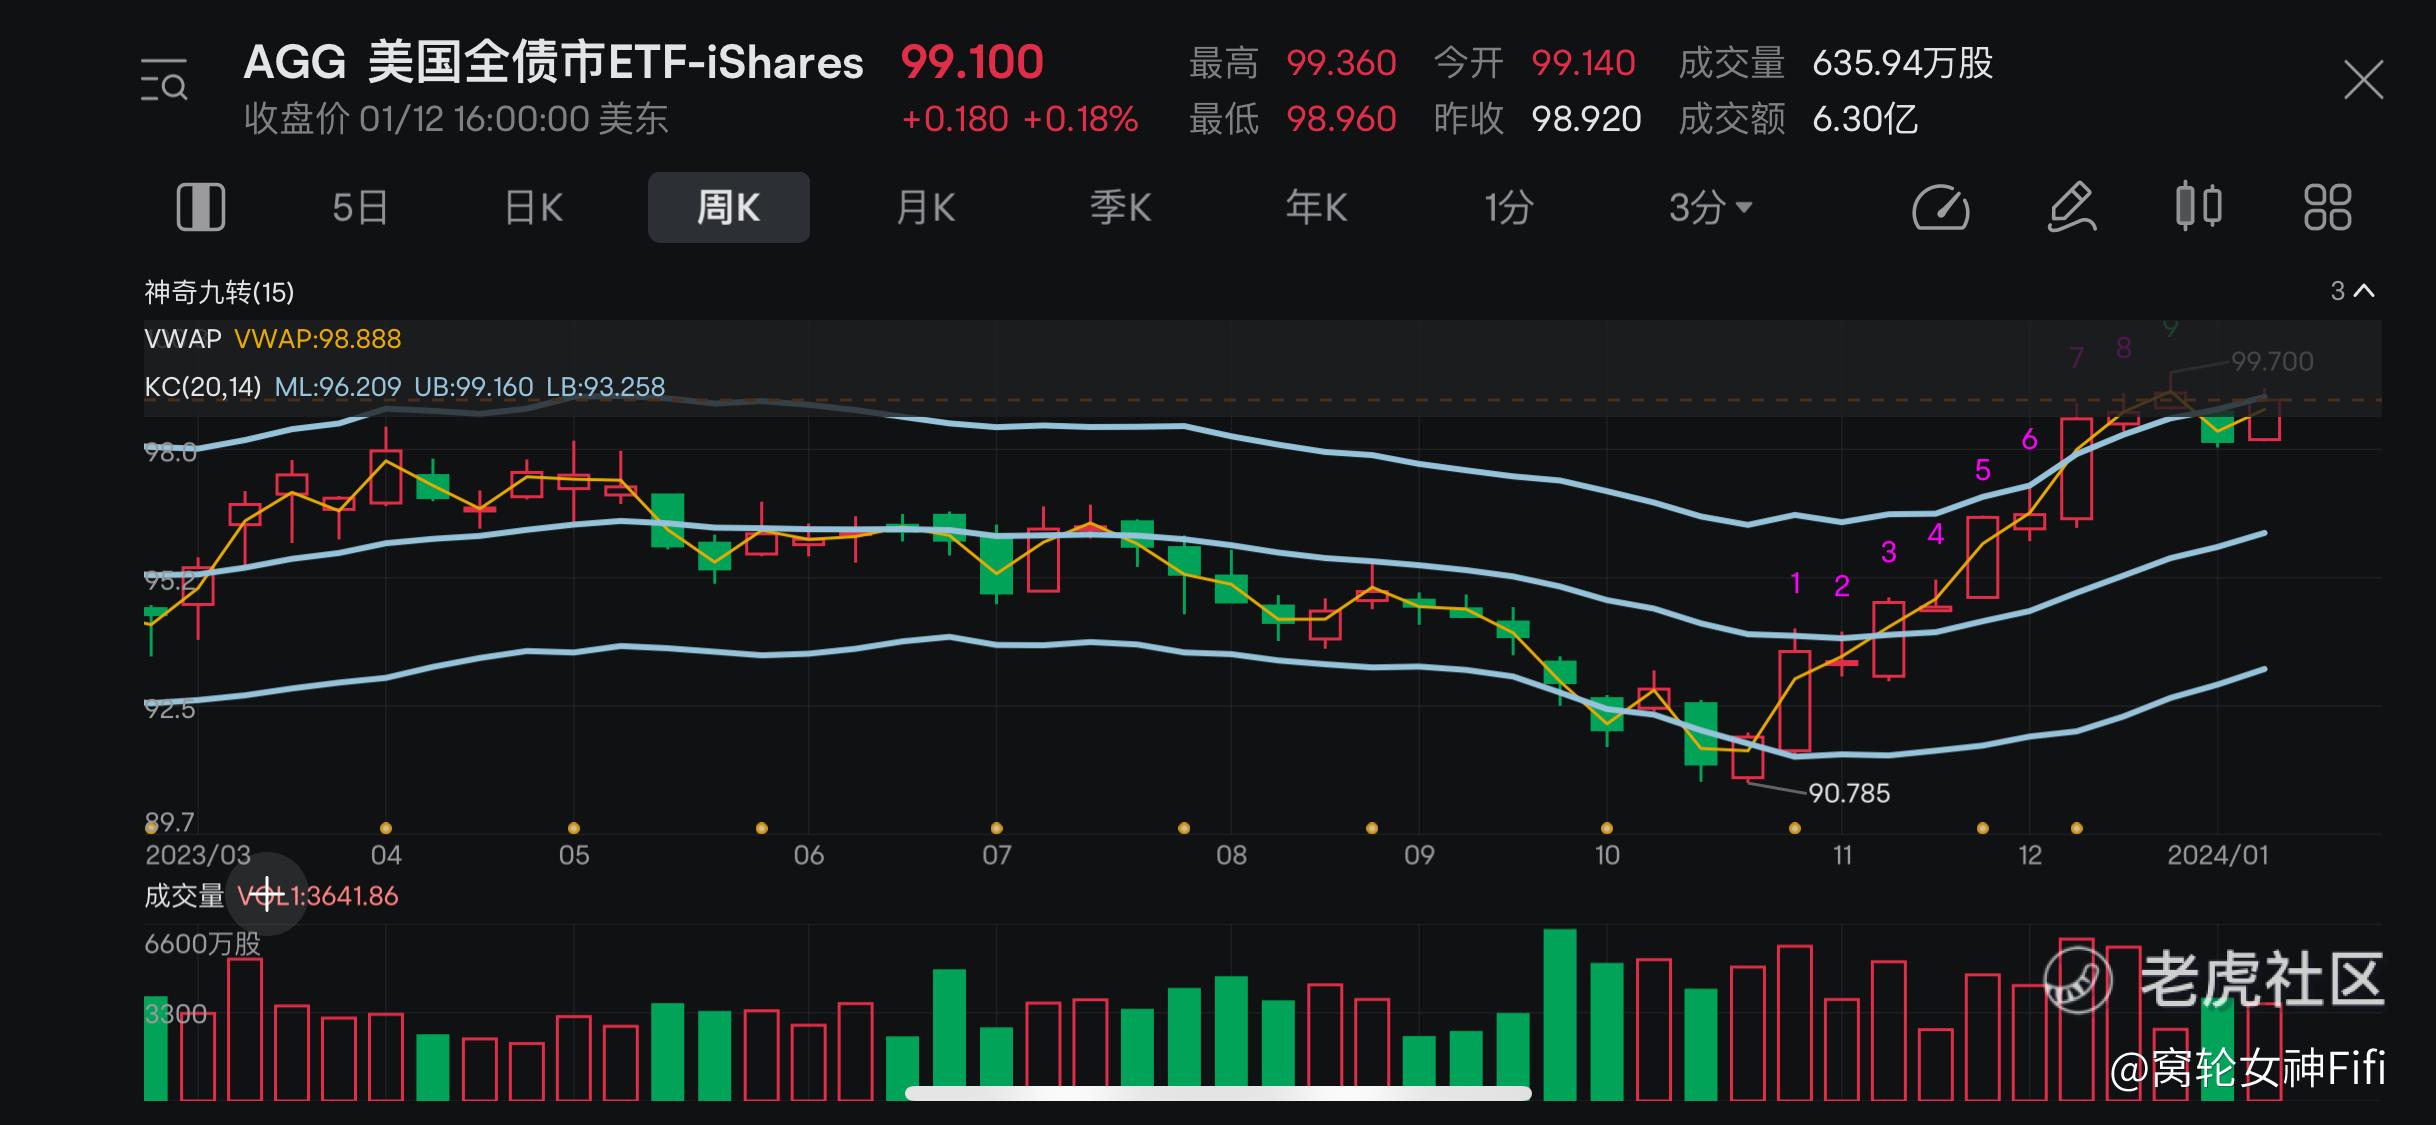Select the 周K weekly chart tab
The image size is (2436, 1125).
(729, 207)
